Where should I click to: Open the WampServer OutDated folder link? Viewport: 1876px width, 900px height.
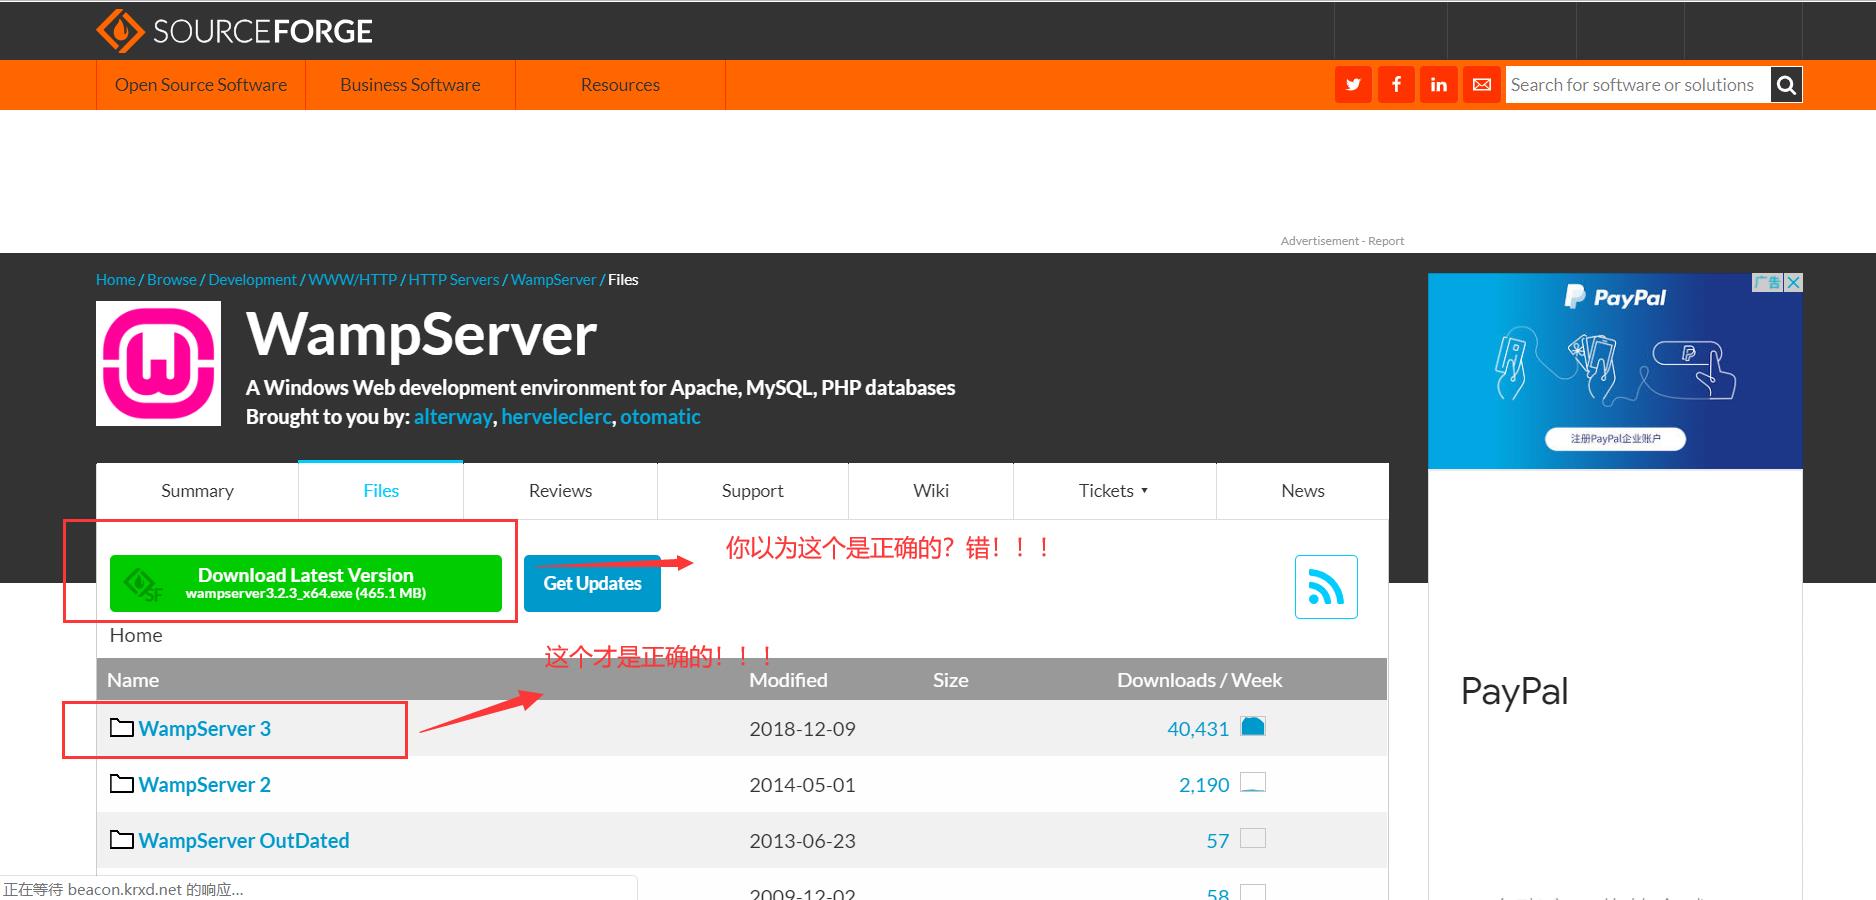coord(244,841)
